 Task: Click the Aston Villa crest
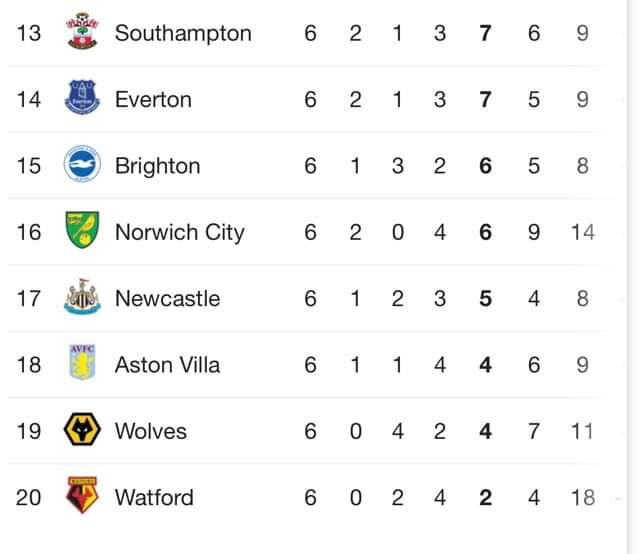click(x=82, y=363)
